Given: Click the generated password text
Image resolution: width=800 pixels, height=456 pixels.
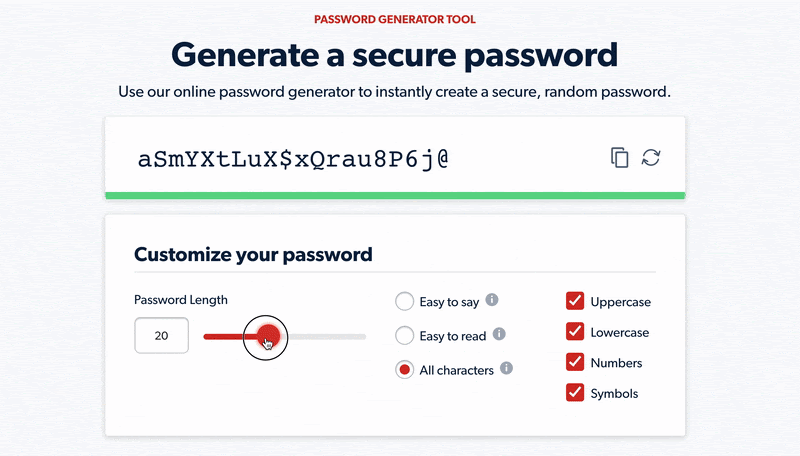Looking at the screenshot, I should pos(292,158).
